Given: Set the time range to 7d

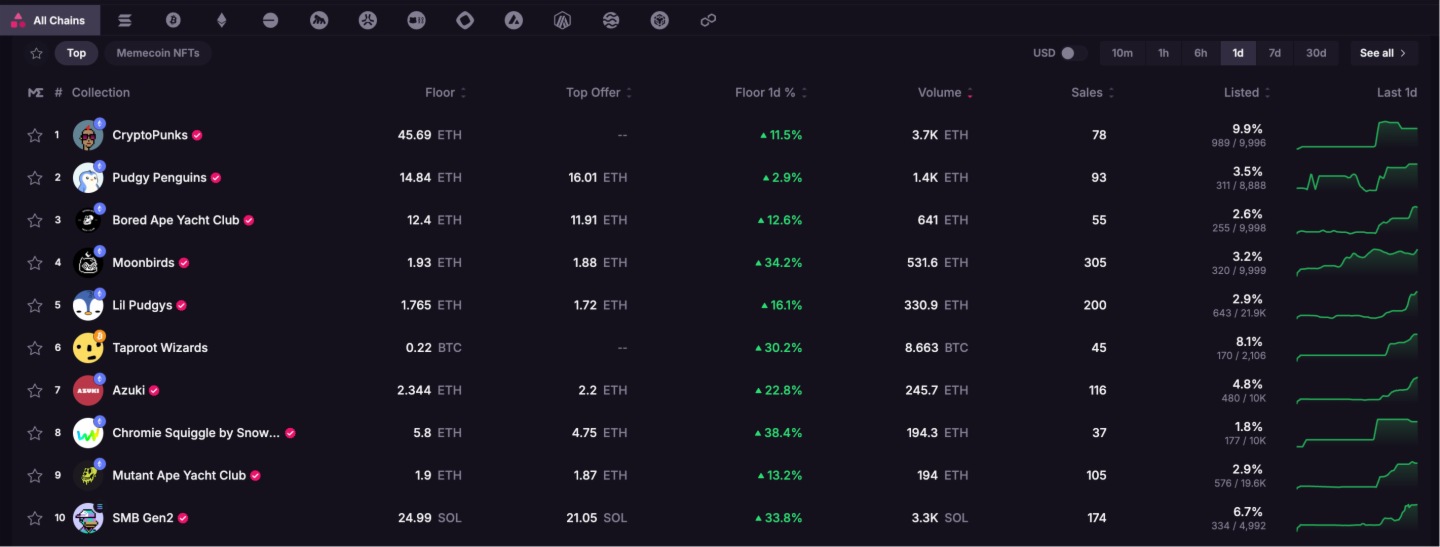Looking at the screenshot, I should (1274, 53).
